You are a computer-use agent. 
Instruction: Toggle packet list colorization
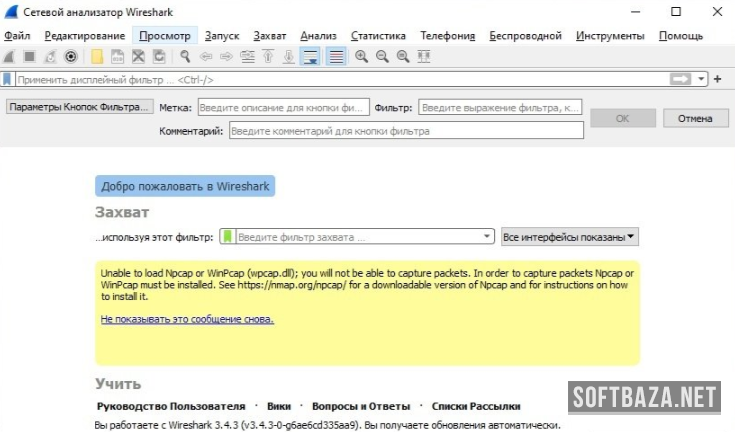click(x=336, y=56)
